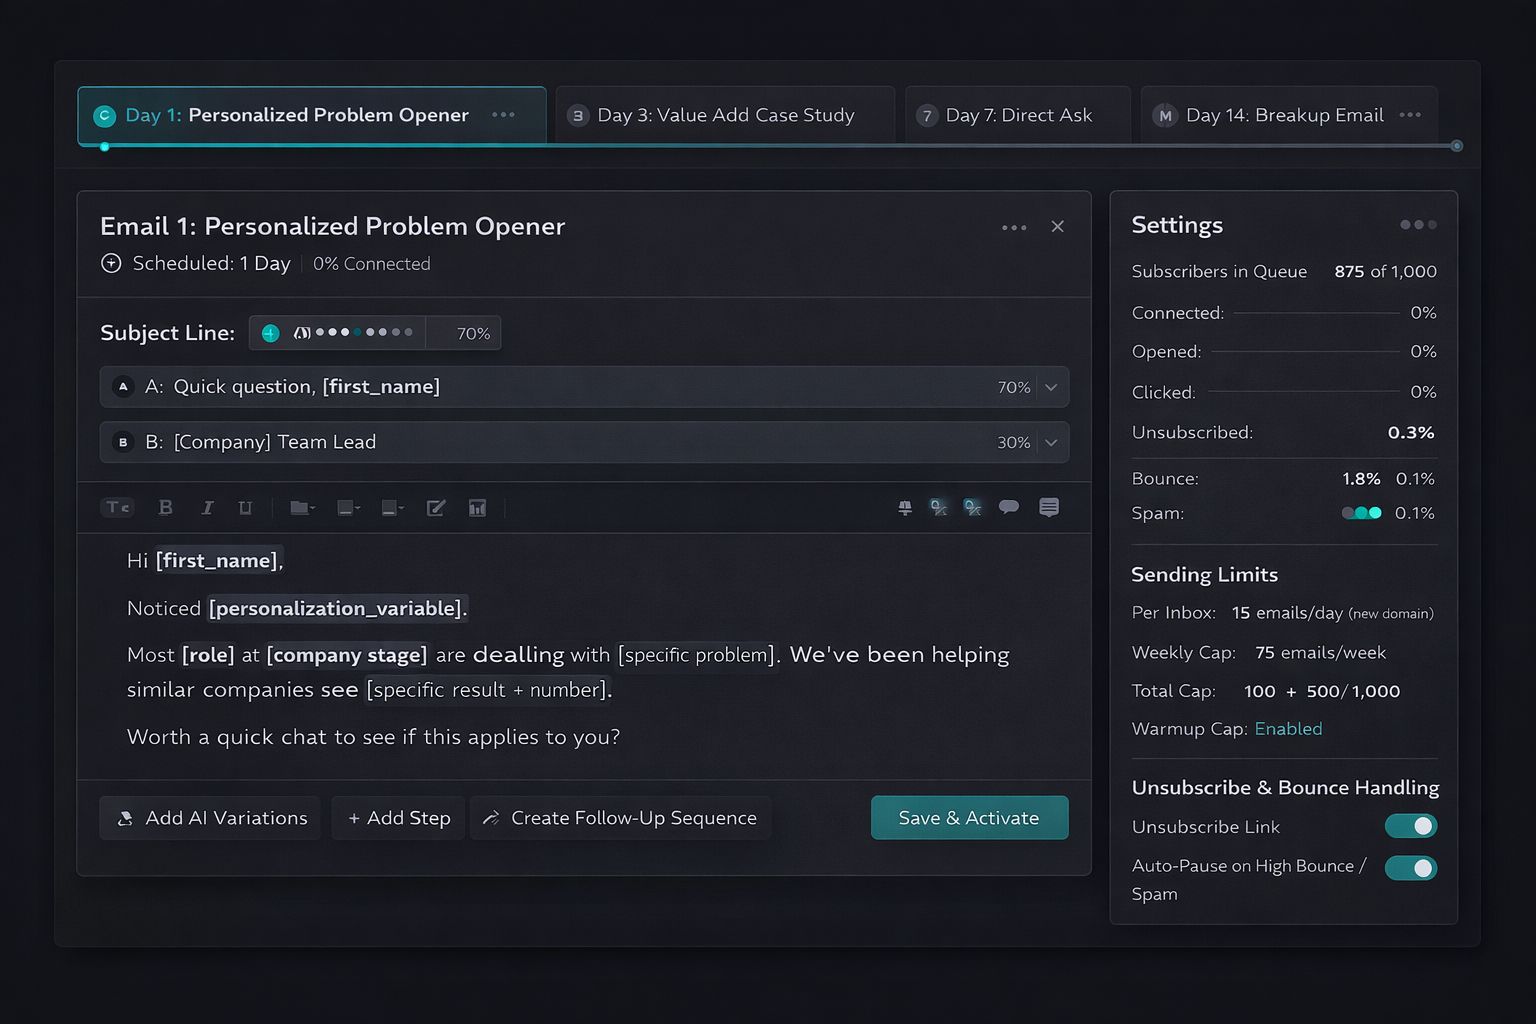
Task: Click the Save & Activate button
Action: (x=969, y=818)
